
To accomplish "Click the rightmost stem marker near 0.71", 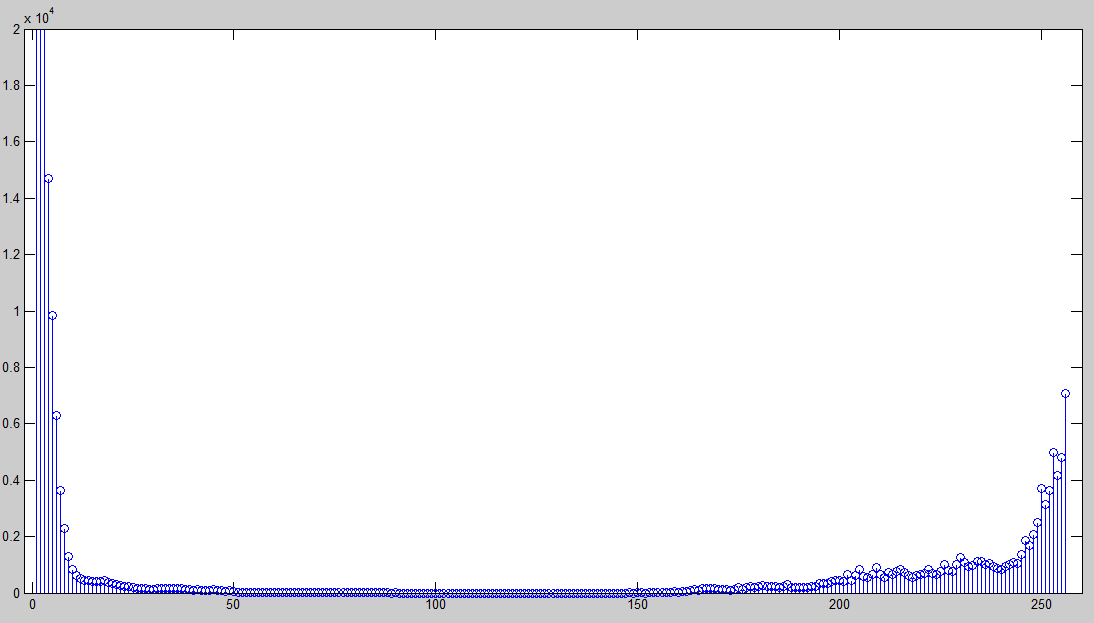I will (x=1065, y=393).
